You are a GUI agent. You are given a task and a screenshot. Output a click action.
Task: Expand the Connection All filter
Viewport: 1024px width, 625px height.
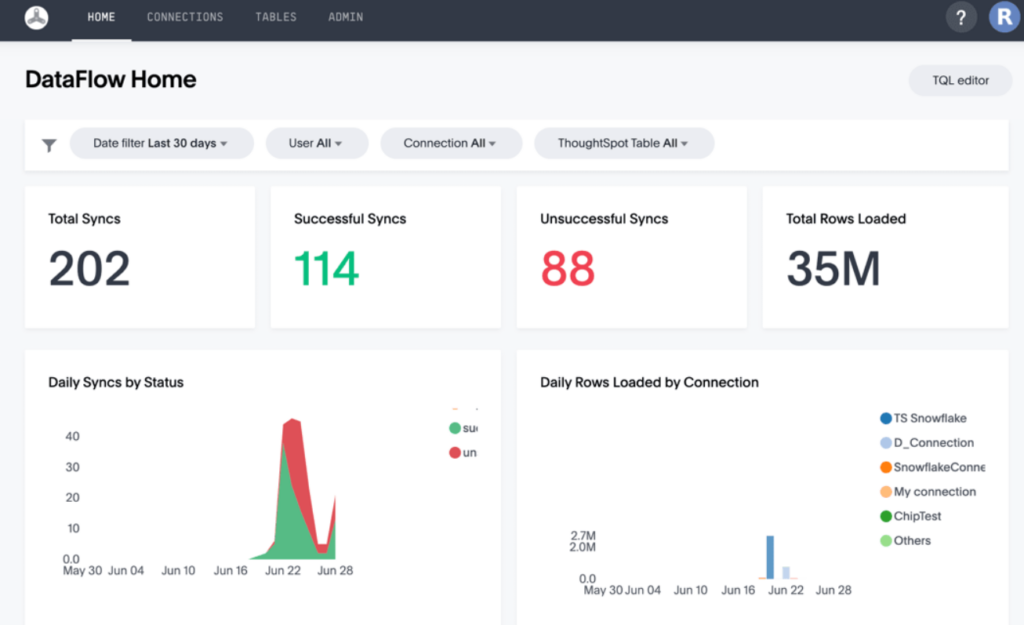451,143
